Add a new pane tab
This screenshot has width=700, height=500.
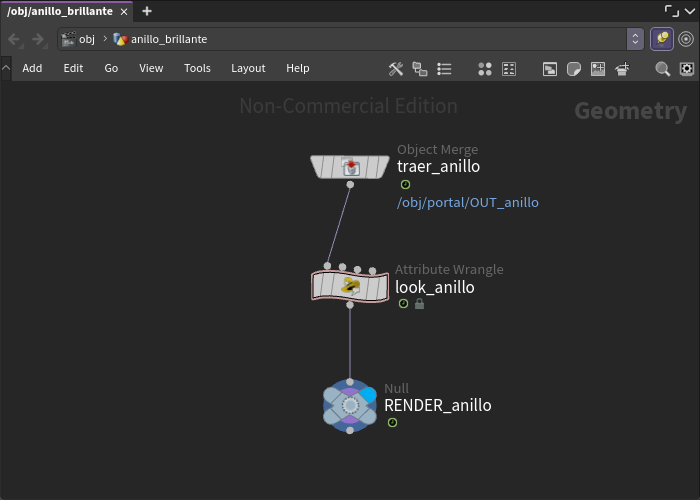pyautogui.click(x=147, y=11)
